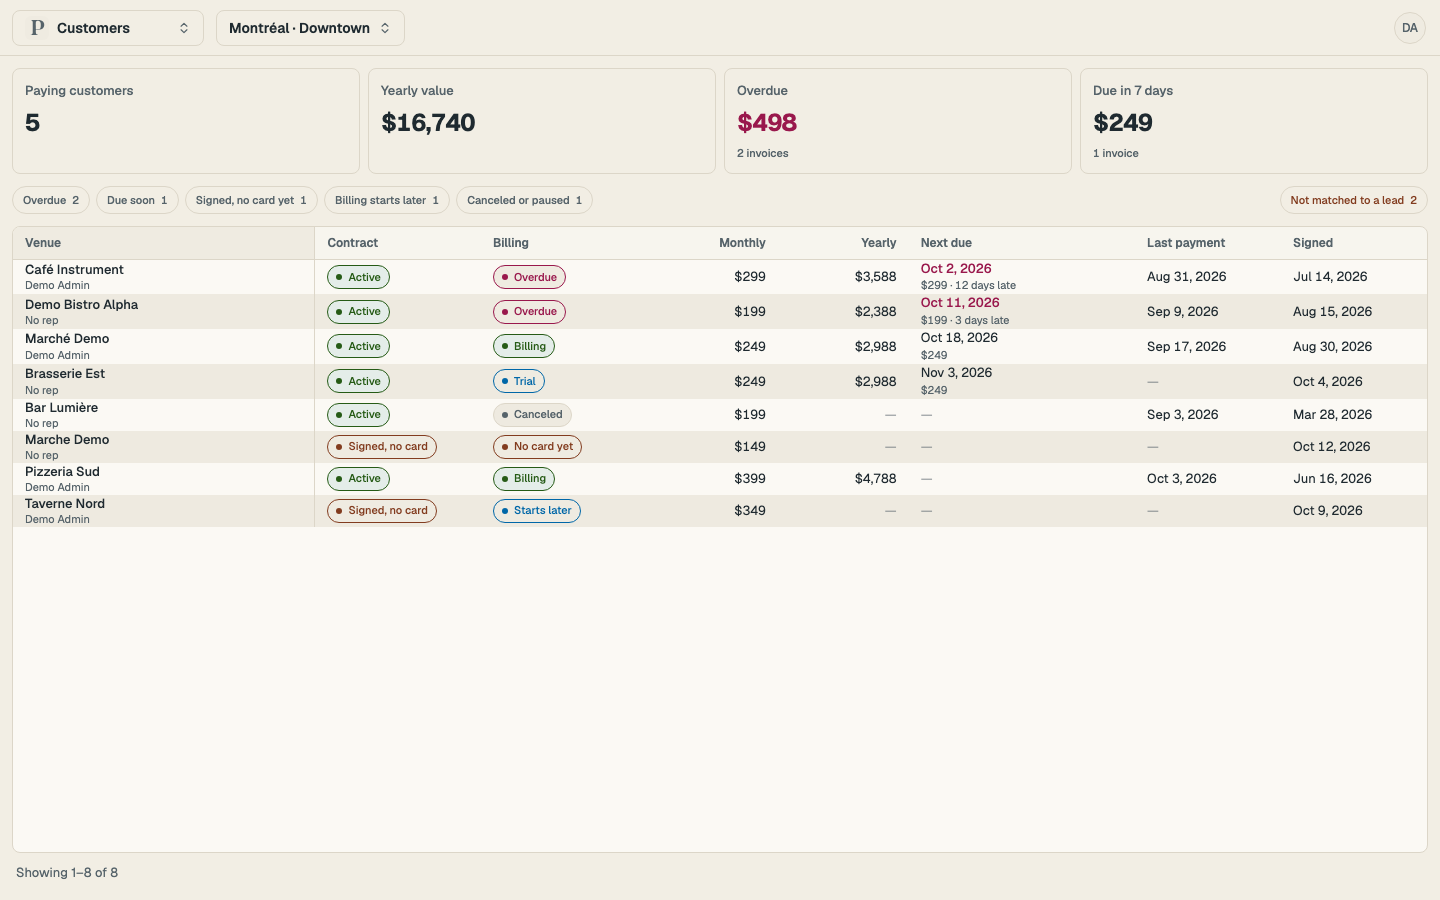Filter by the Overdue chip

tap(51, 200)
